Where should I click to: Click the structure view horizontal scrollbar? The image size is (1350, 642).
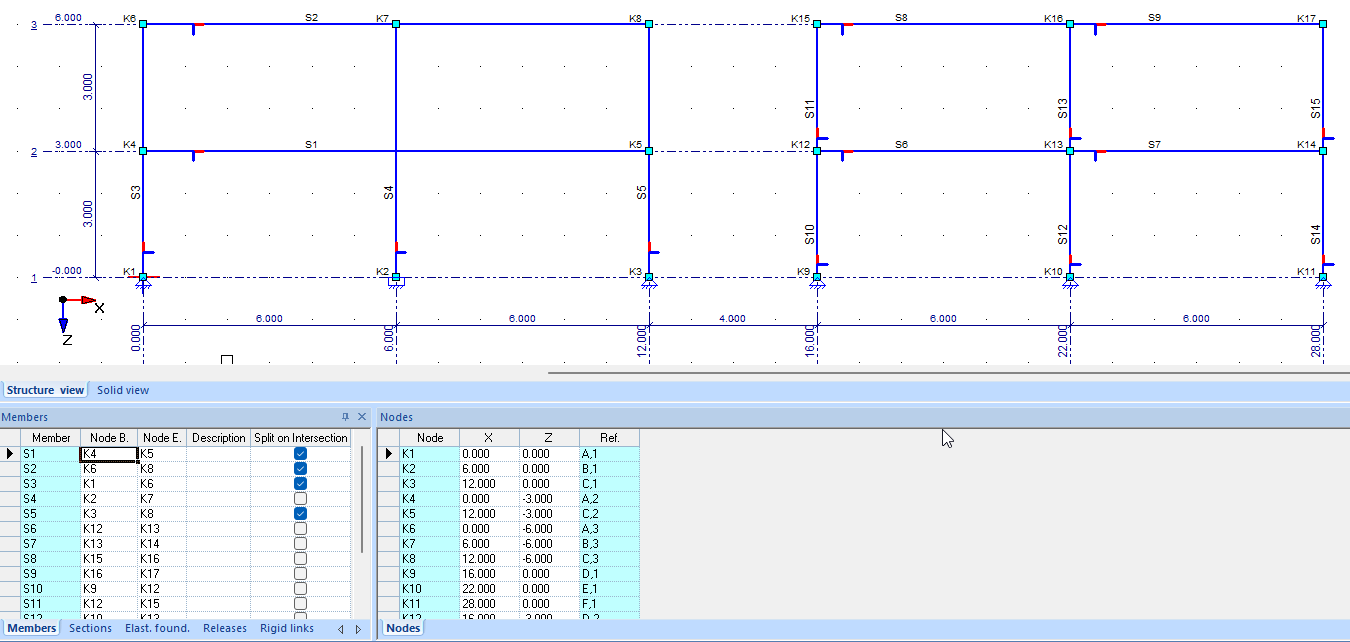point(948,372)
